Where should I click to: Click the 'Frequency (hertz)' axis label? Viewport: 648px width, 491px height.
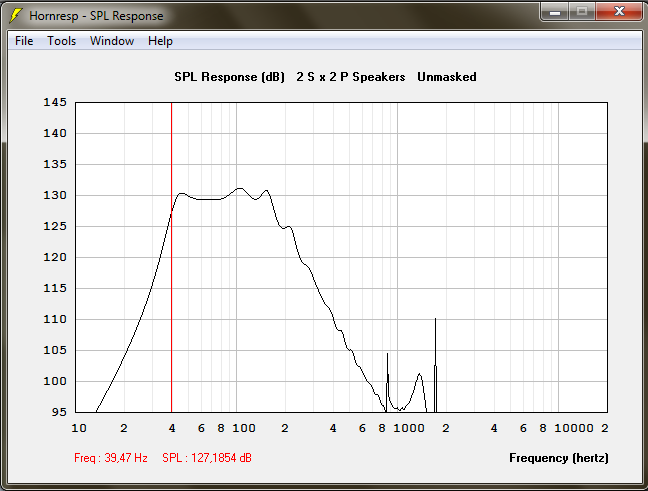(558, 458)
